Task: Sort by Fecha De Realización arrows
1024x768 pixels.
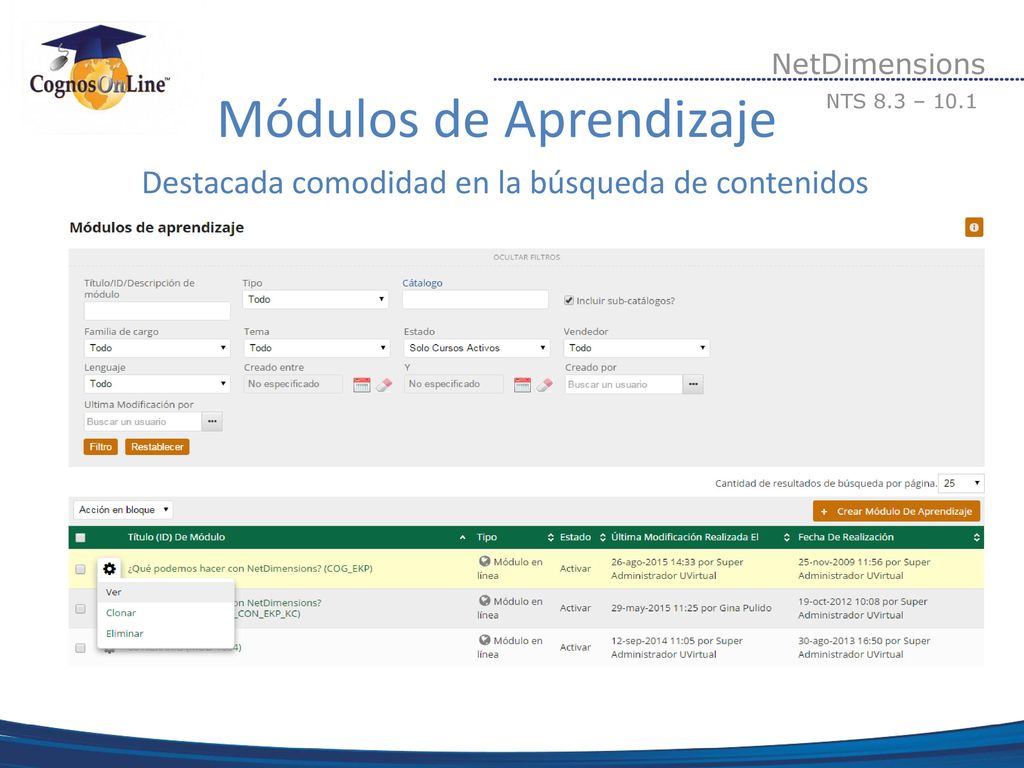Action: click(x=976, y=537)
